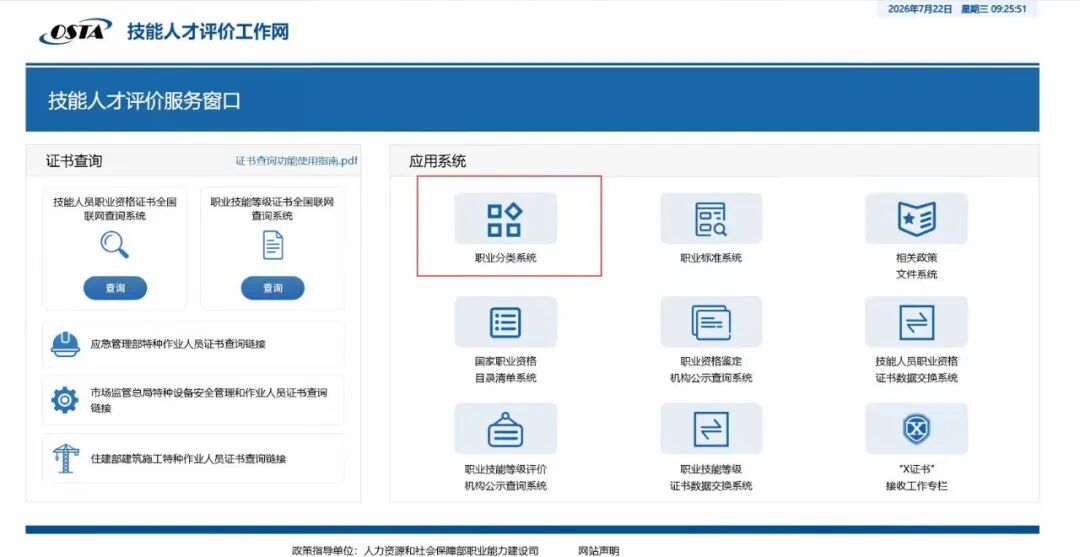Viewport: 1080px width, 557px height.
Task: Open the 职业资格鉴定机构公示查询系统 icon
Action: coord(711,322)
